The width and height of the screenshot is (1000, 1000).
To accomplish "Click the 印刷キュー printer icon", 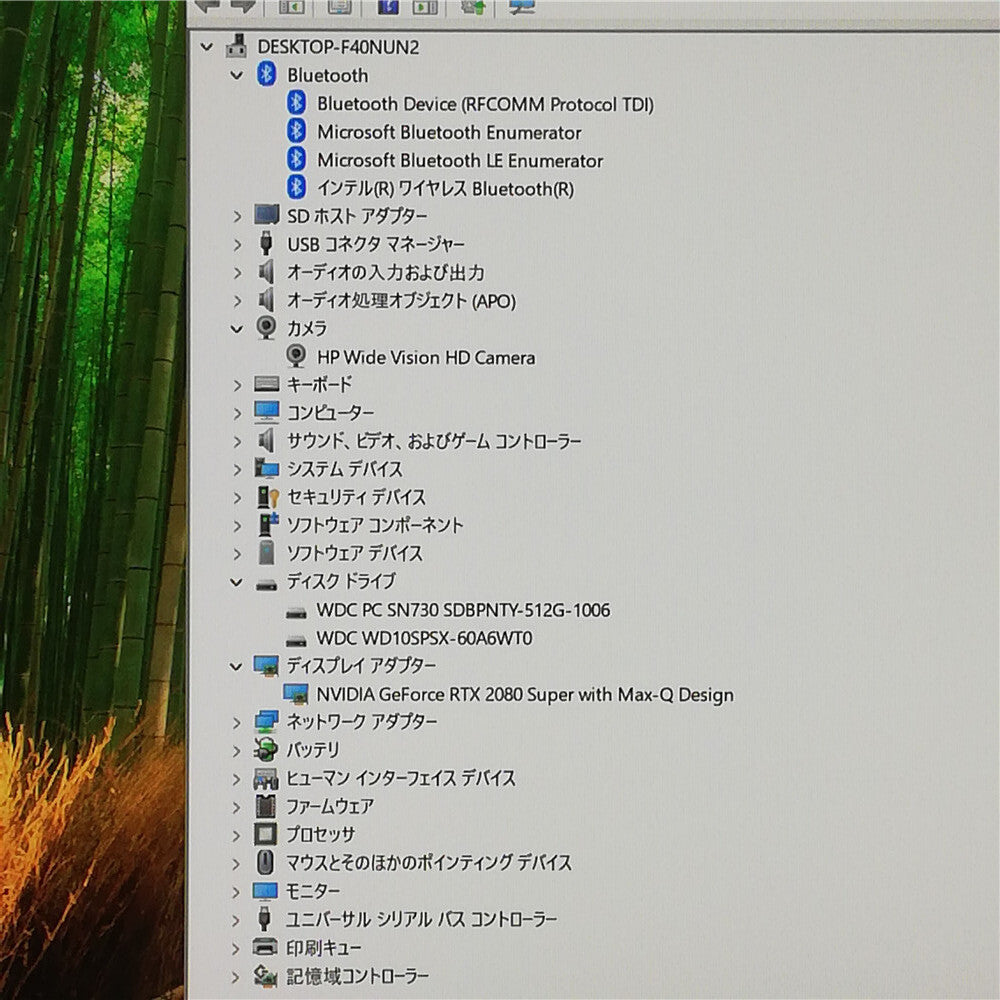I will 265,946.
